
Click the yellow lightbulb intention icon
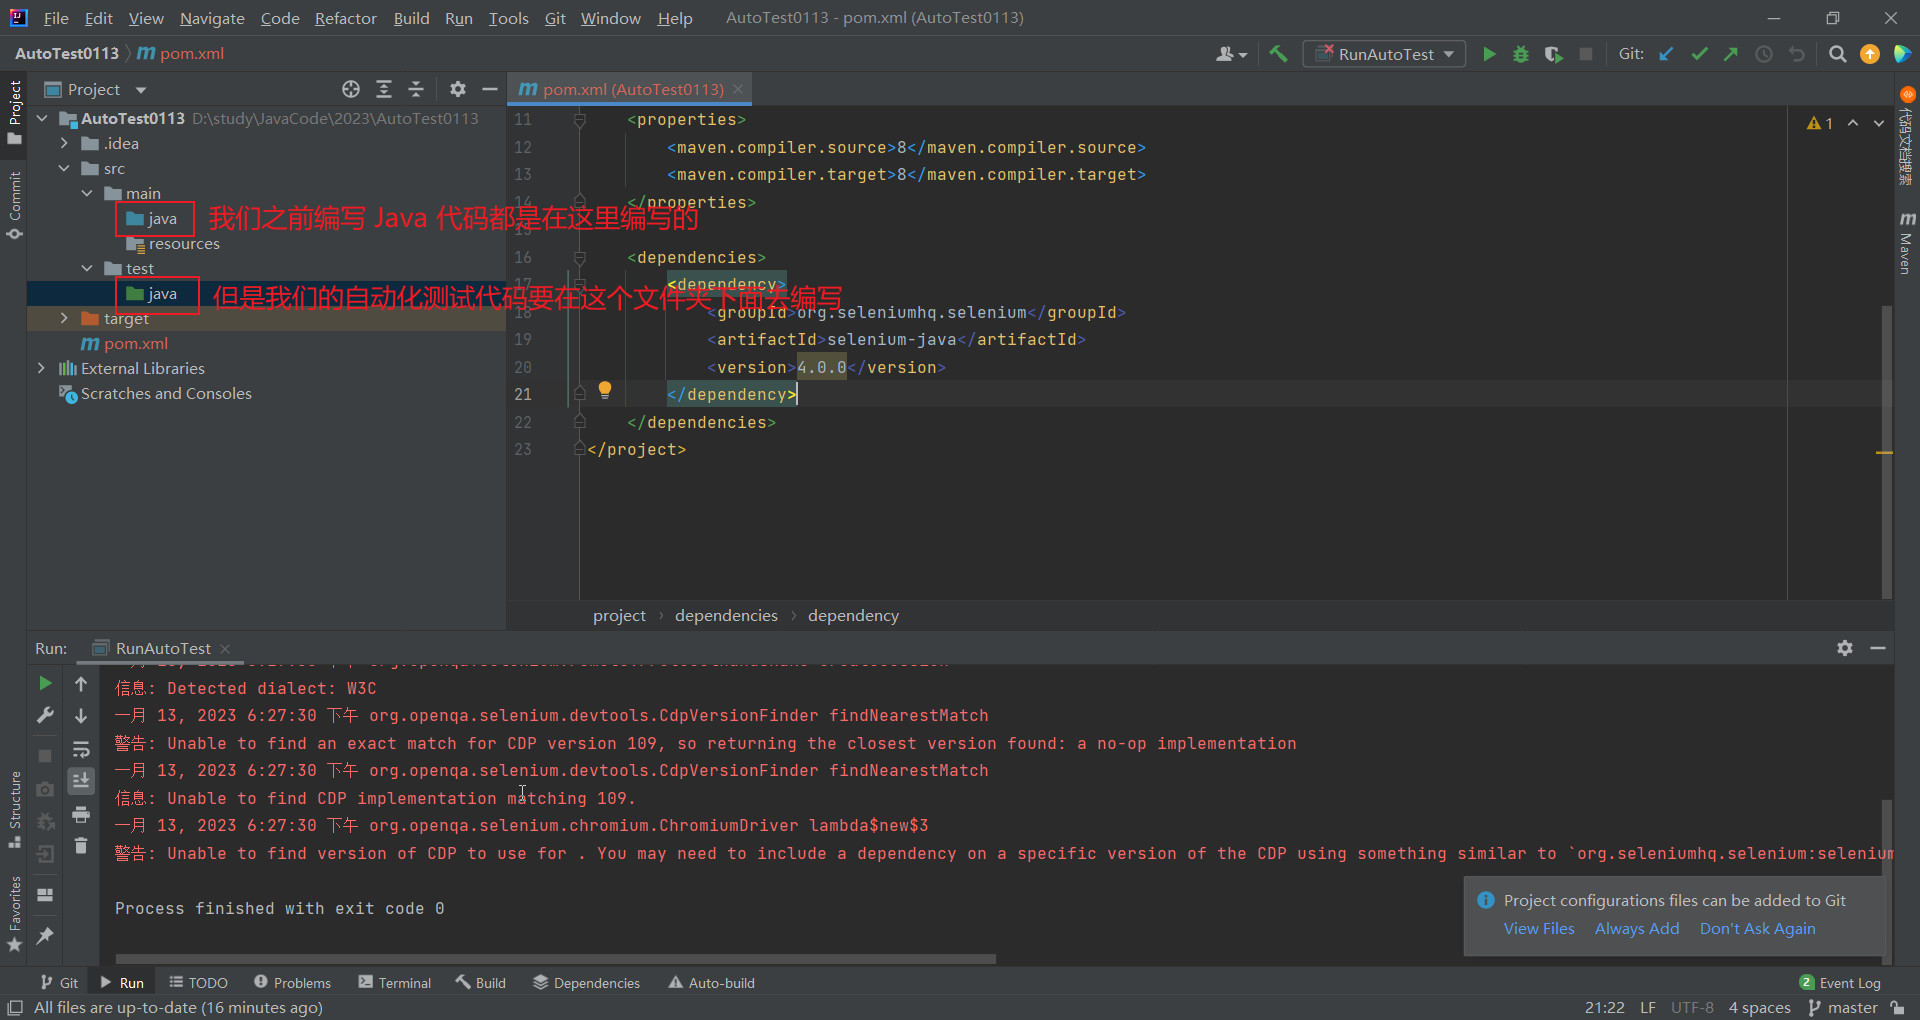click(605, 390)
